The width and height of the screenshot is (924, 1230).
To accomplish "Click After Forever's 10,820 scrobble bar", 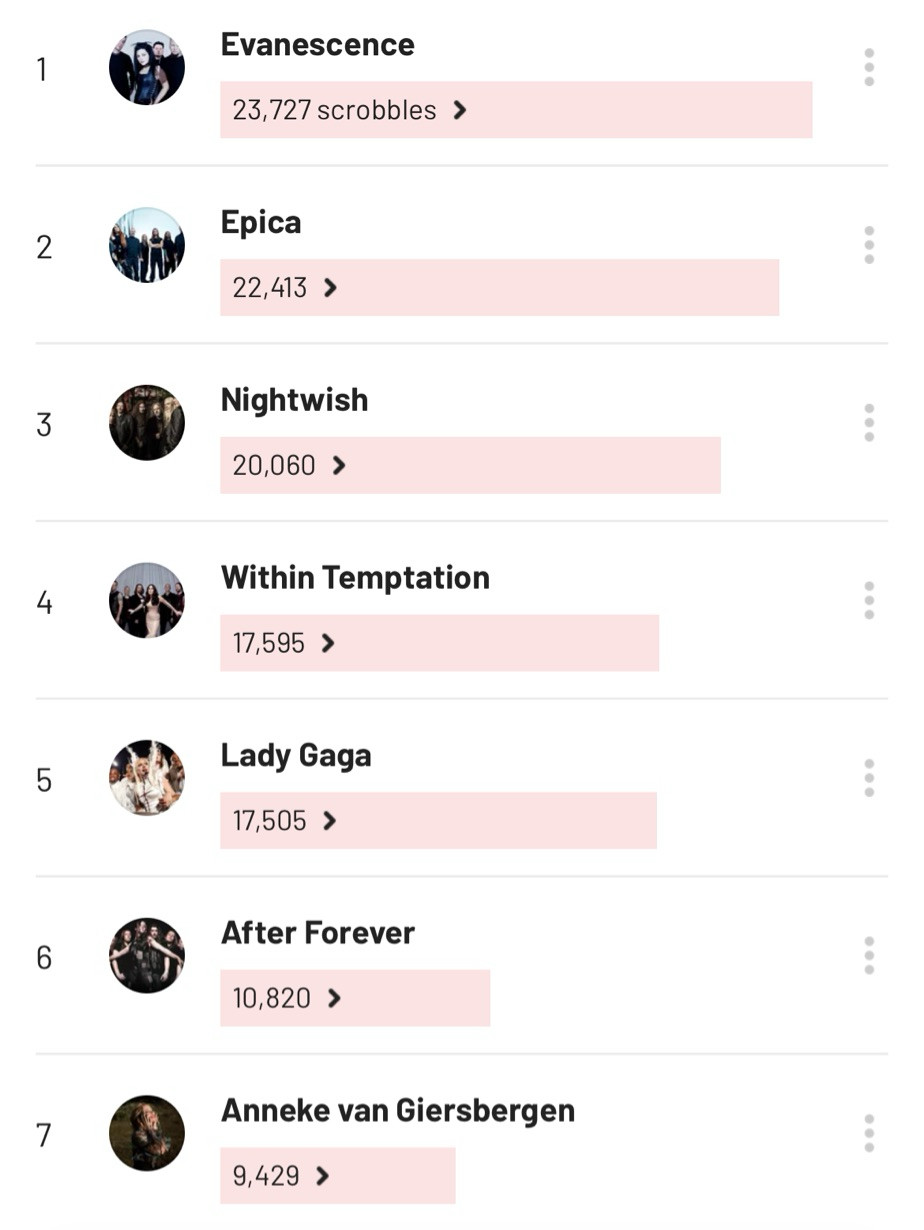I will tap(355, 998).
